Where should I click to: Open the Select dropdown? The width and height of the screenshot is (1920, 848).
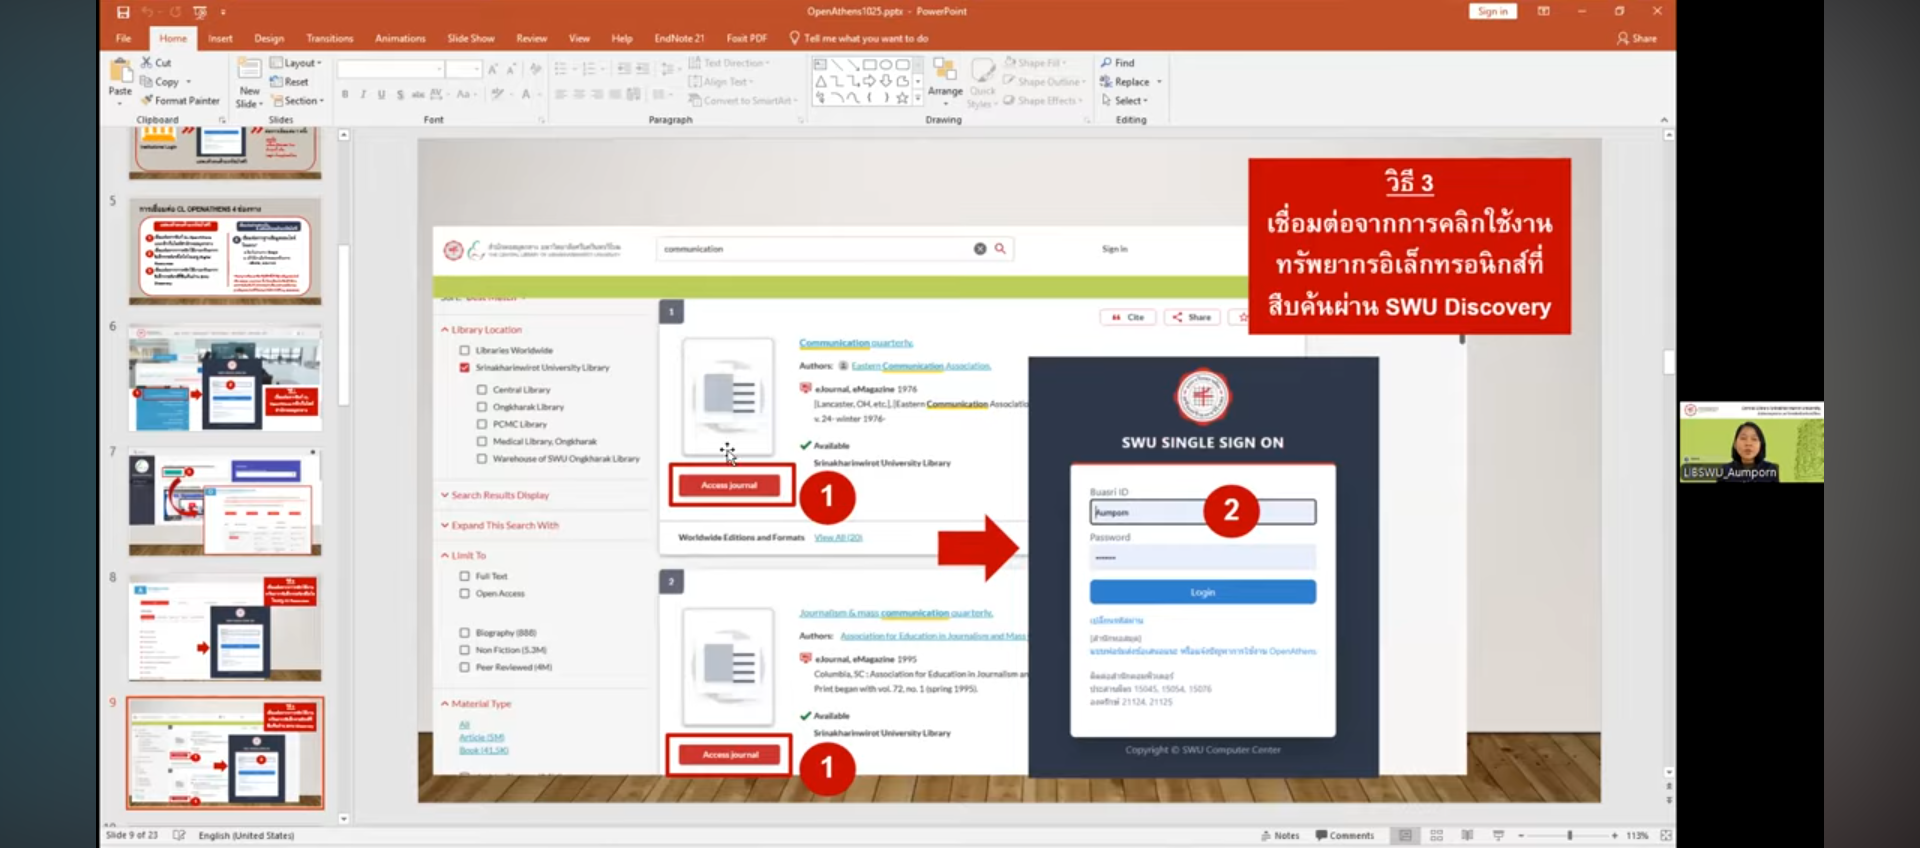tap(1125, 101)
